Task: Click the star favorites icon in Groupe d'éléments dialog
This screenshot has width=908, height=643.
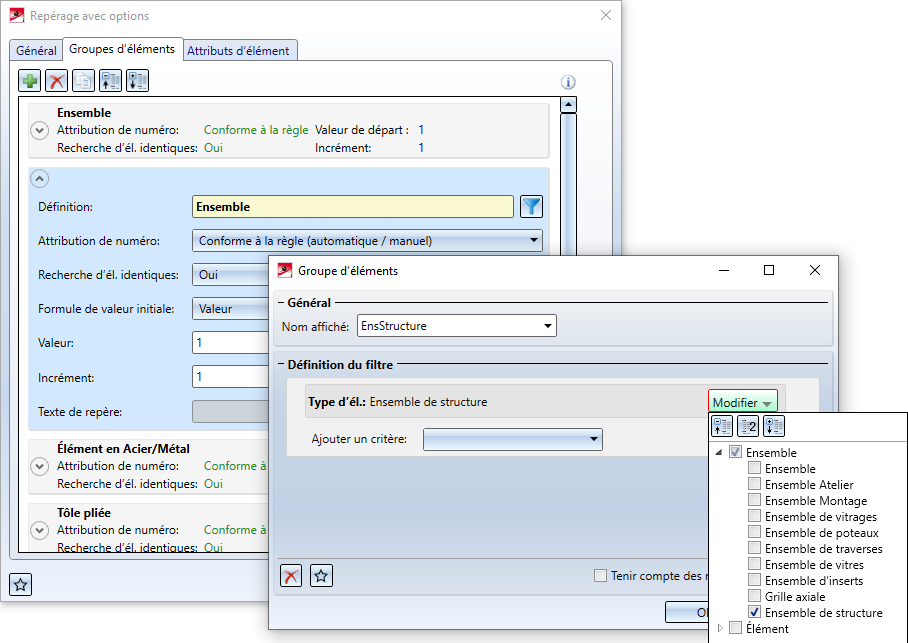Action: [x=321, y=575]
